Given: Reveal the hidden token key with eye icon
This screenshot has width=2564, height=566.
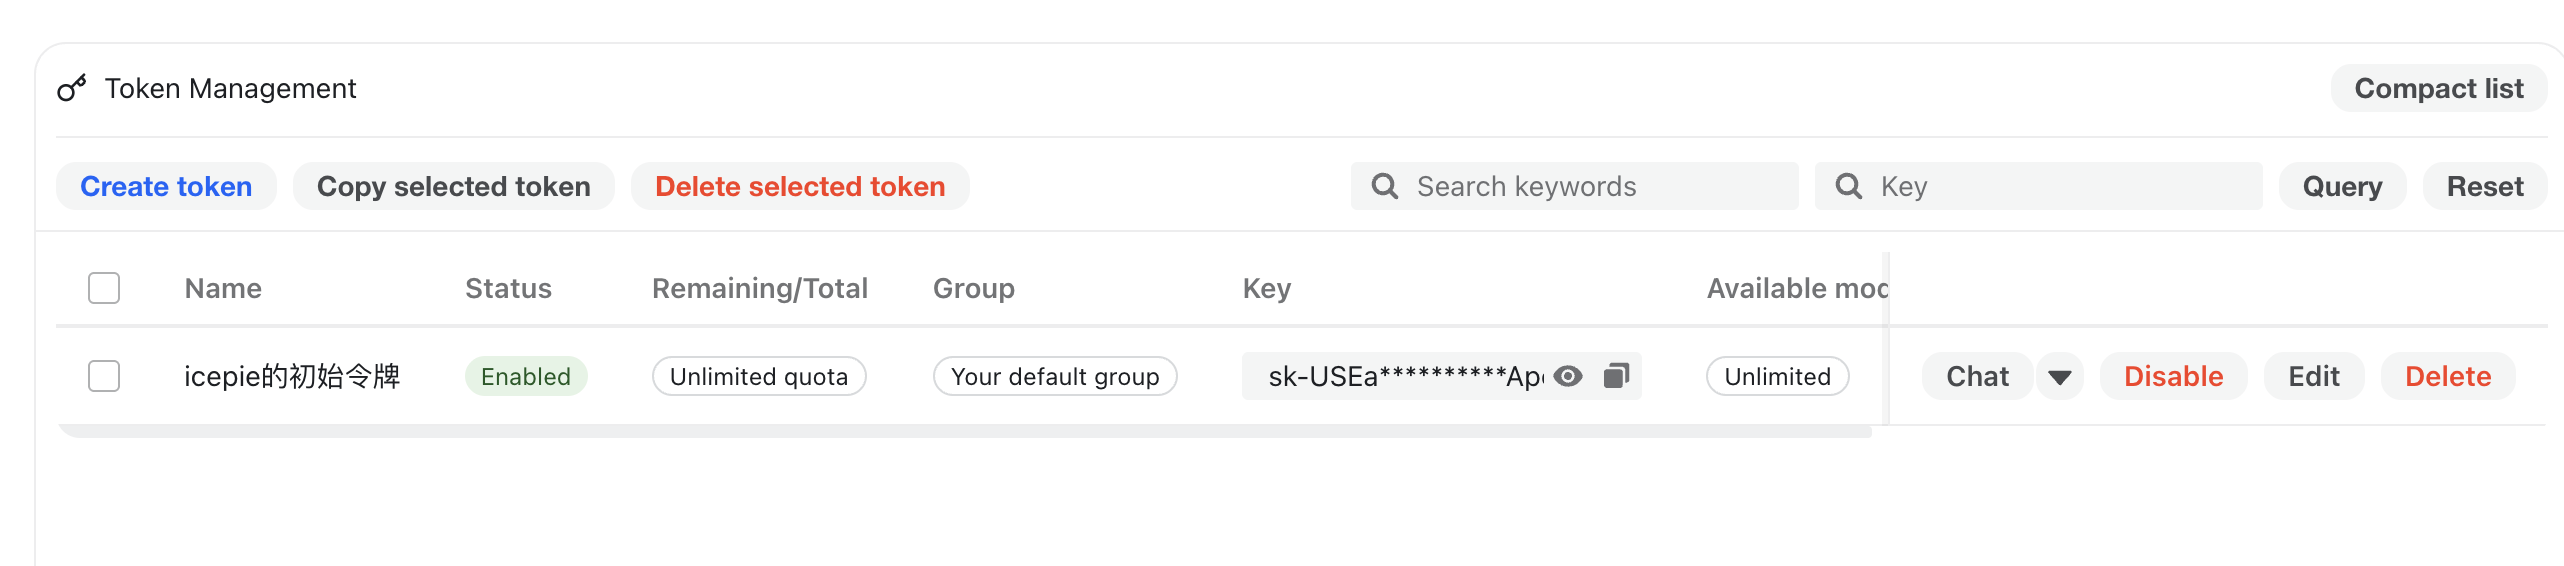Looking at the screenshot, I should (1568, 376).
